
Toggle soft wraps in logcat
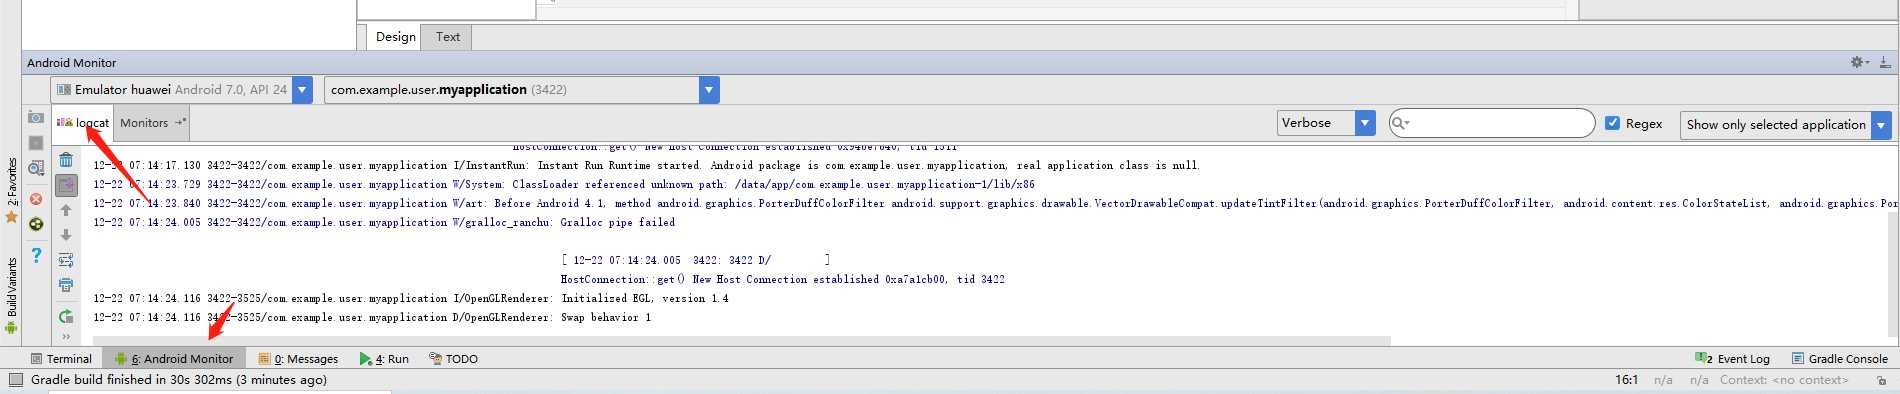point(66,260)
